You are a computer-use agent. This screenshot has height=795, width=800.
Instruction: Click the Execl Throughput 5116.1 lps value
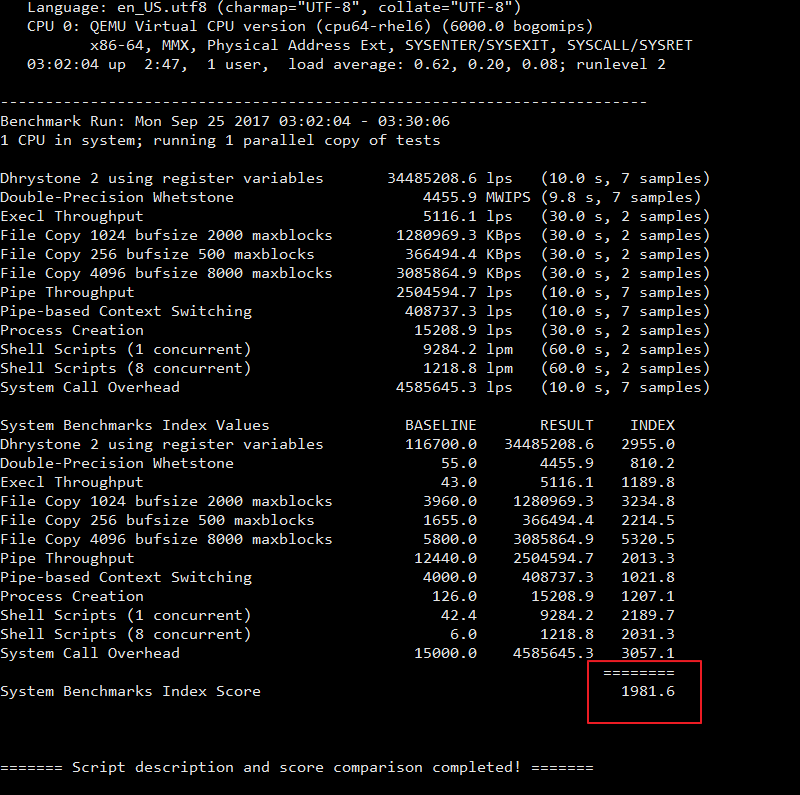pyautogui.click(x=468, y=216)
